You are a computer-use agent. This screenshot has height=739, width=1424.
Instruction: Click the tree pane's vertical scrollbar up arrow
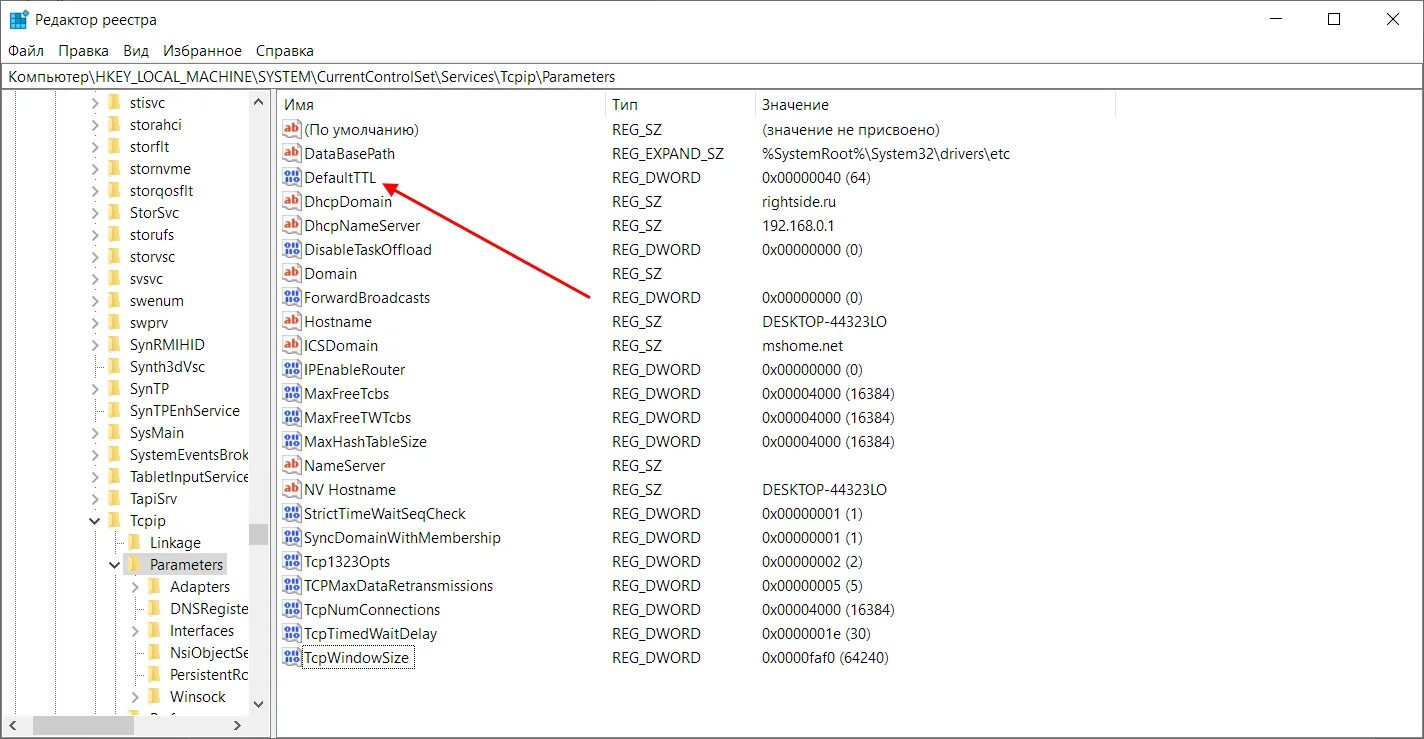[x=259, y=103]
